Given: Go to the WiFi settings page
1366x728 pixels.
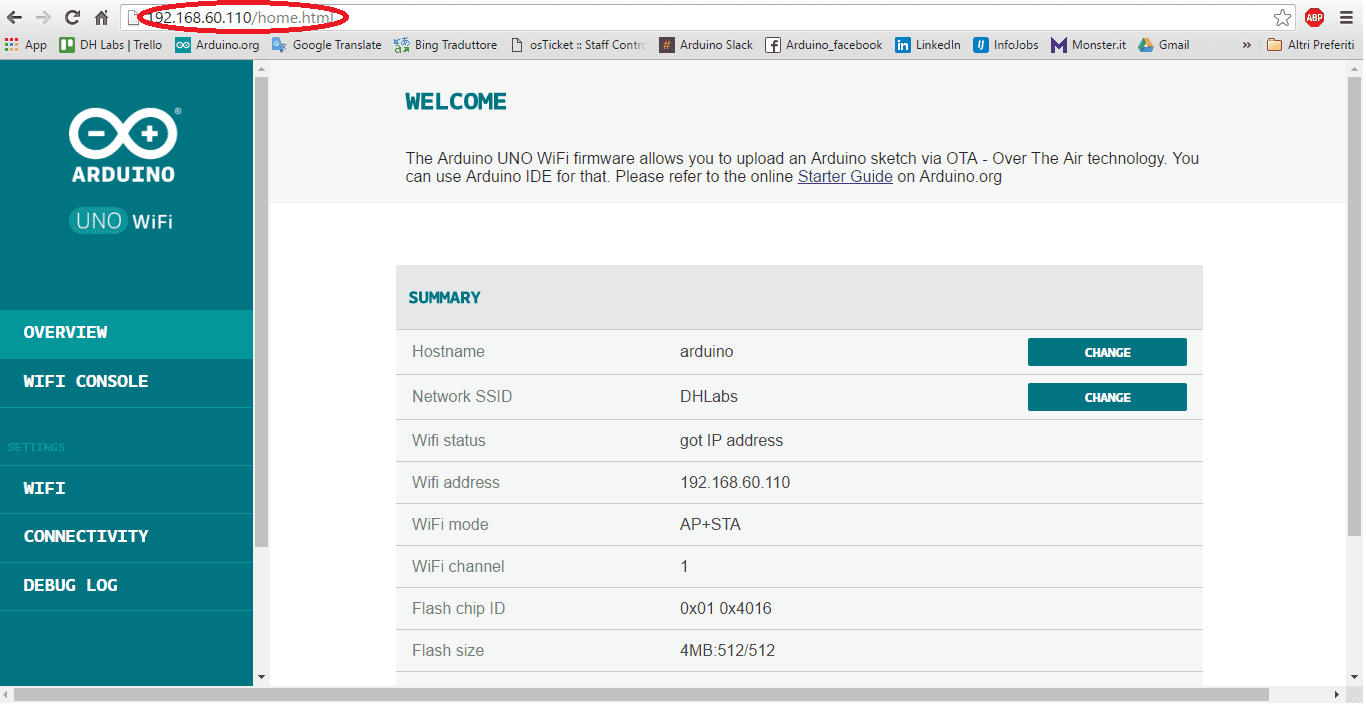Looking at the screenshot, I should click(x=44, y=489).
